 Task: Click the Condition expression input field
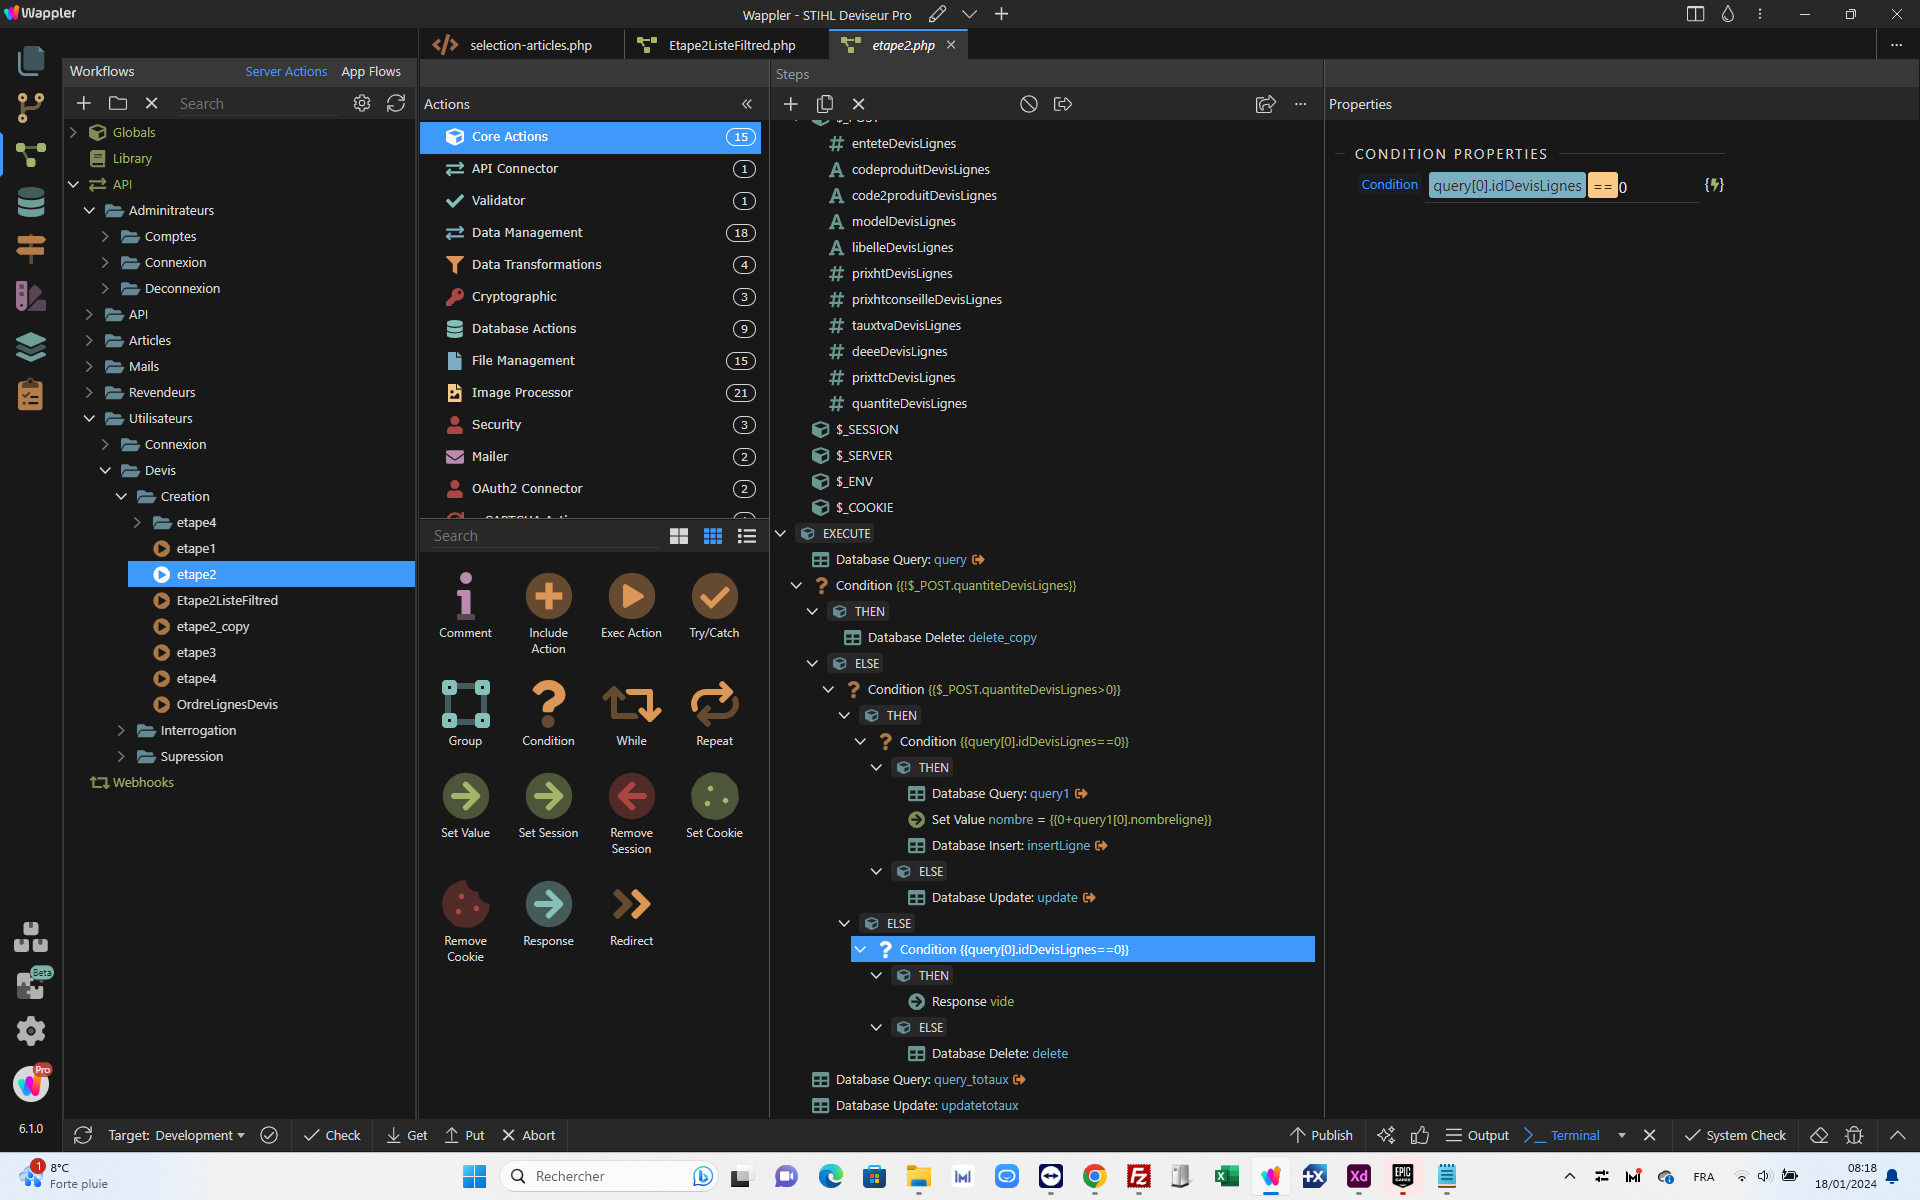point(1563,185)
